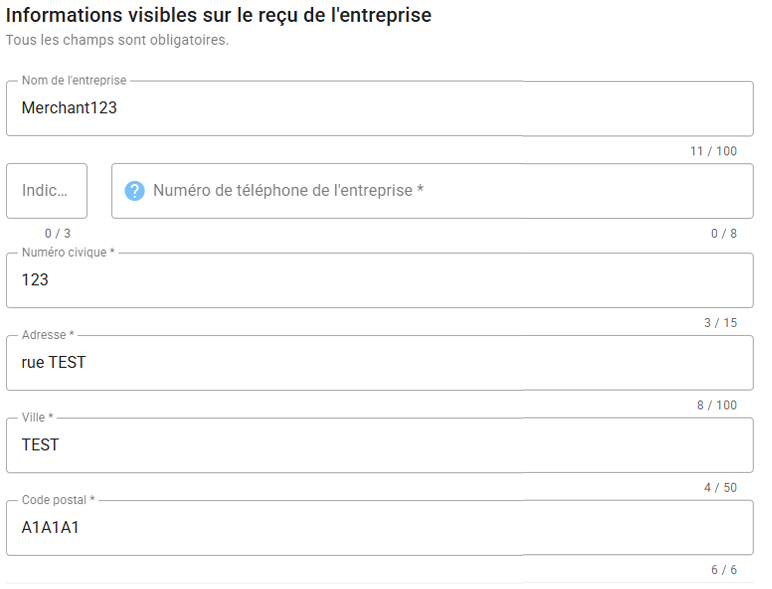Click the 0 / 8 character counter
This screenshot has width=772, height=589.
click(x=724, y=233)
